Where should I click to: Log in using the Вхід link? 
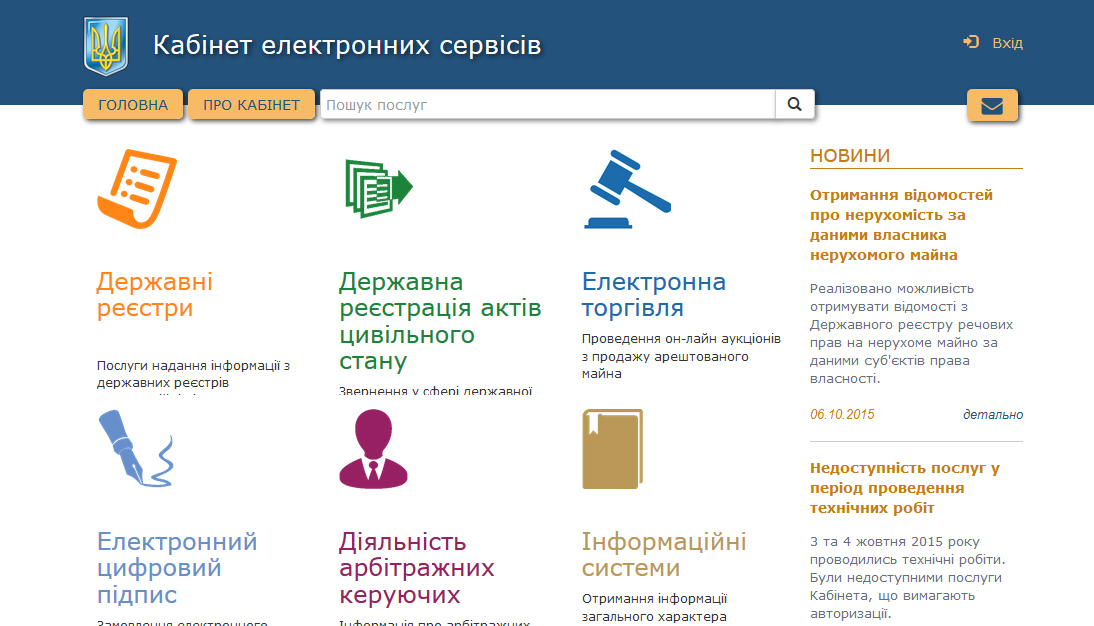tap(1006, 43)
